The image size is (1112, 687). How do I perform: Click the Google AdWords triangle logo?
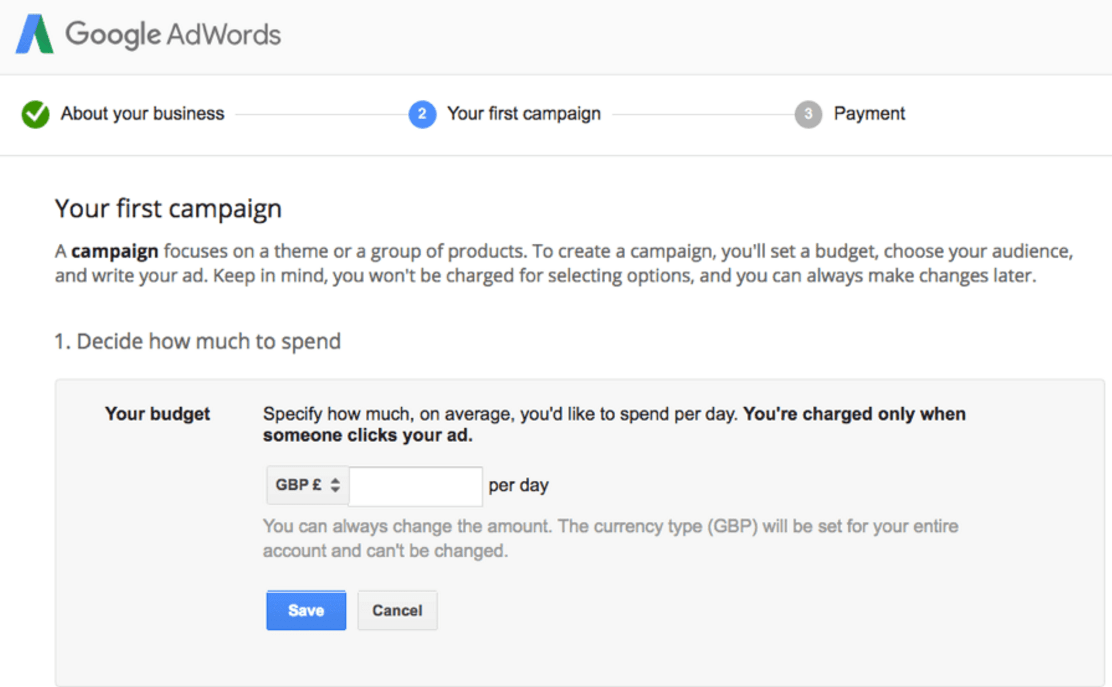(34, 35)
